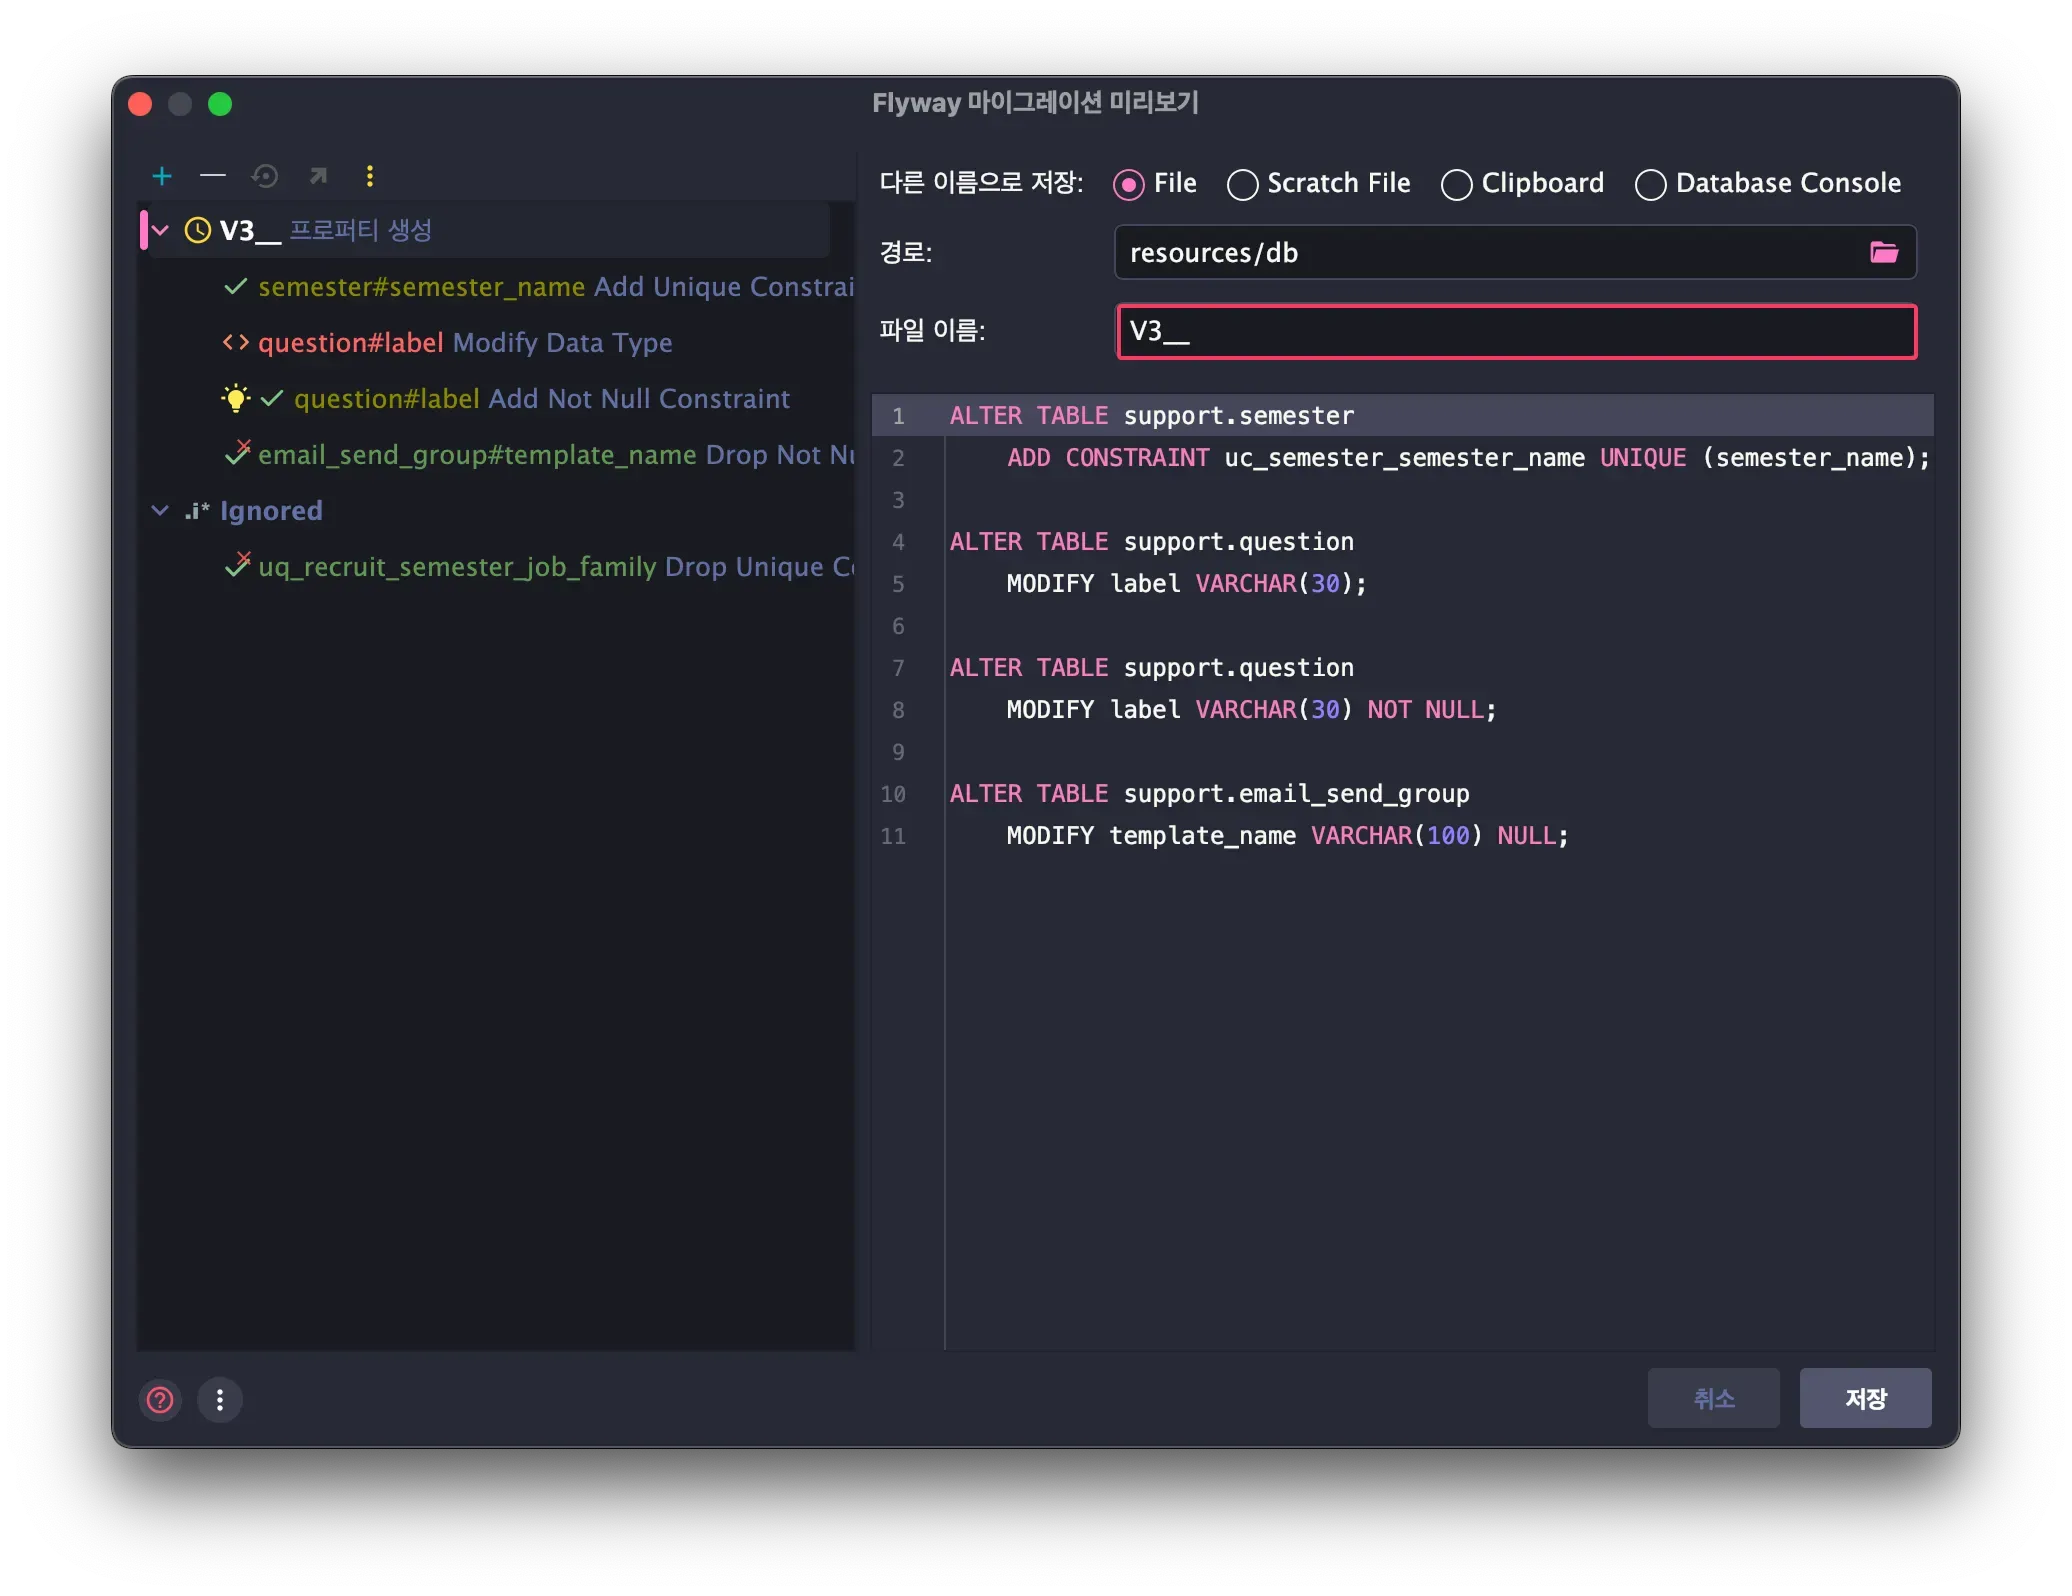Select the File radio button
Screen dimensions: 2072x1596
(1129, 185)
